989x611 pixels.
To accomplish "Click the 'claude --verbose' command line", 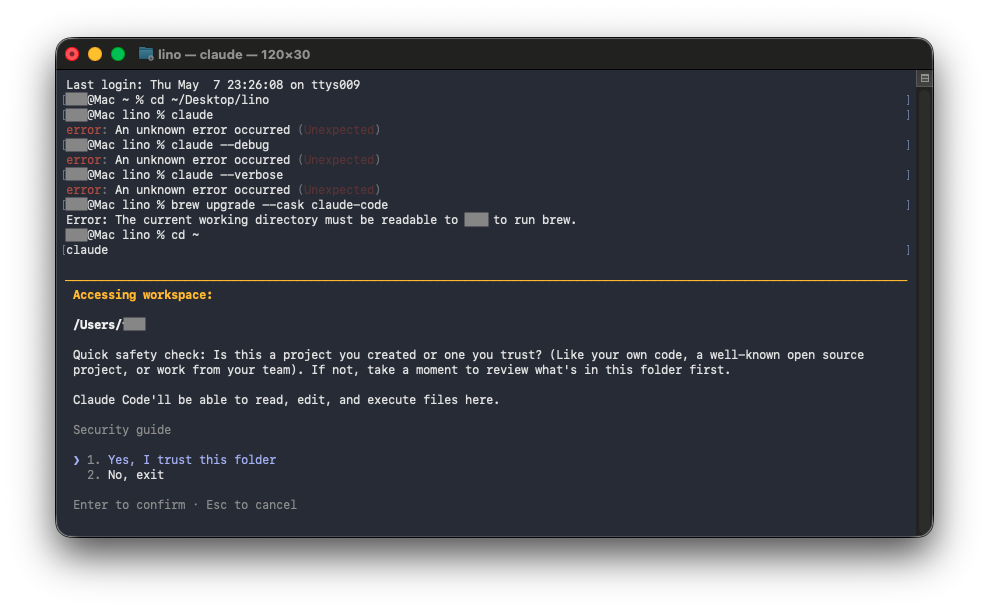I will tap(174, 175).
